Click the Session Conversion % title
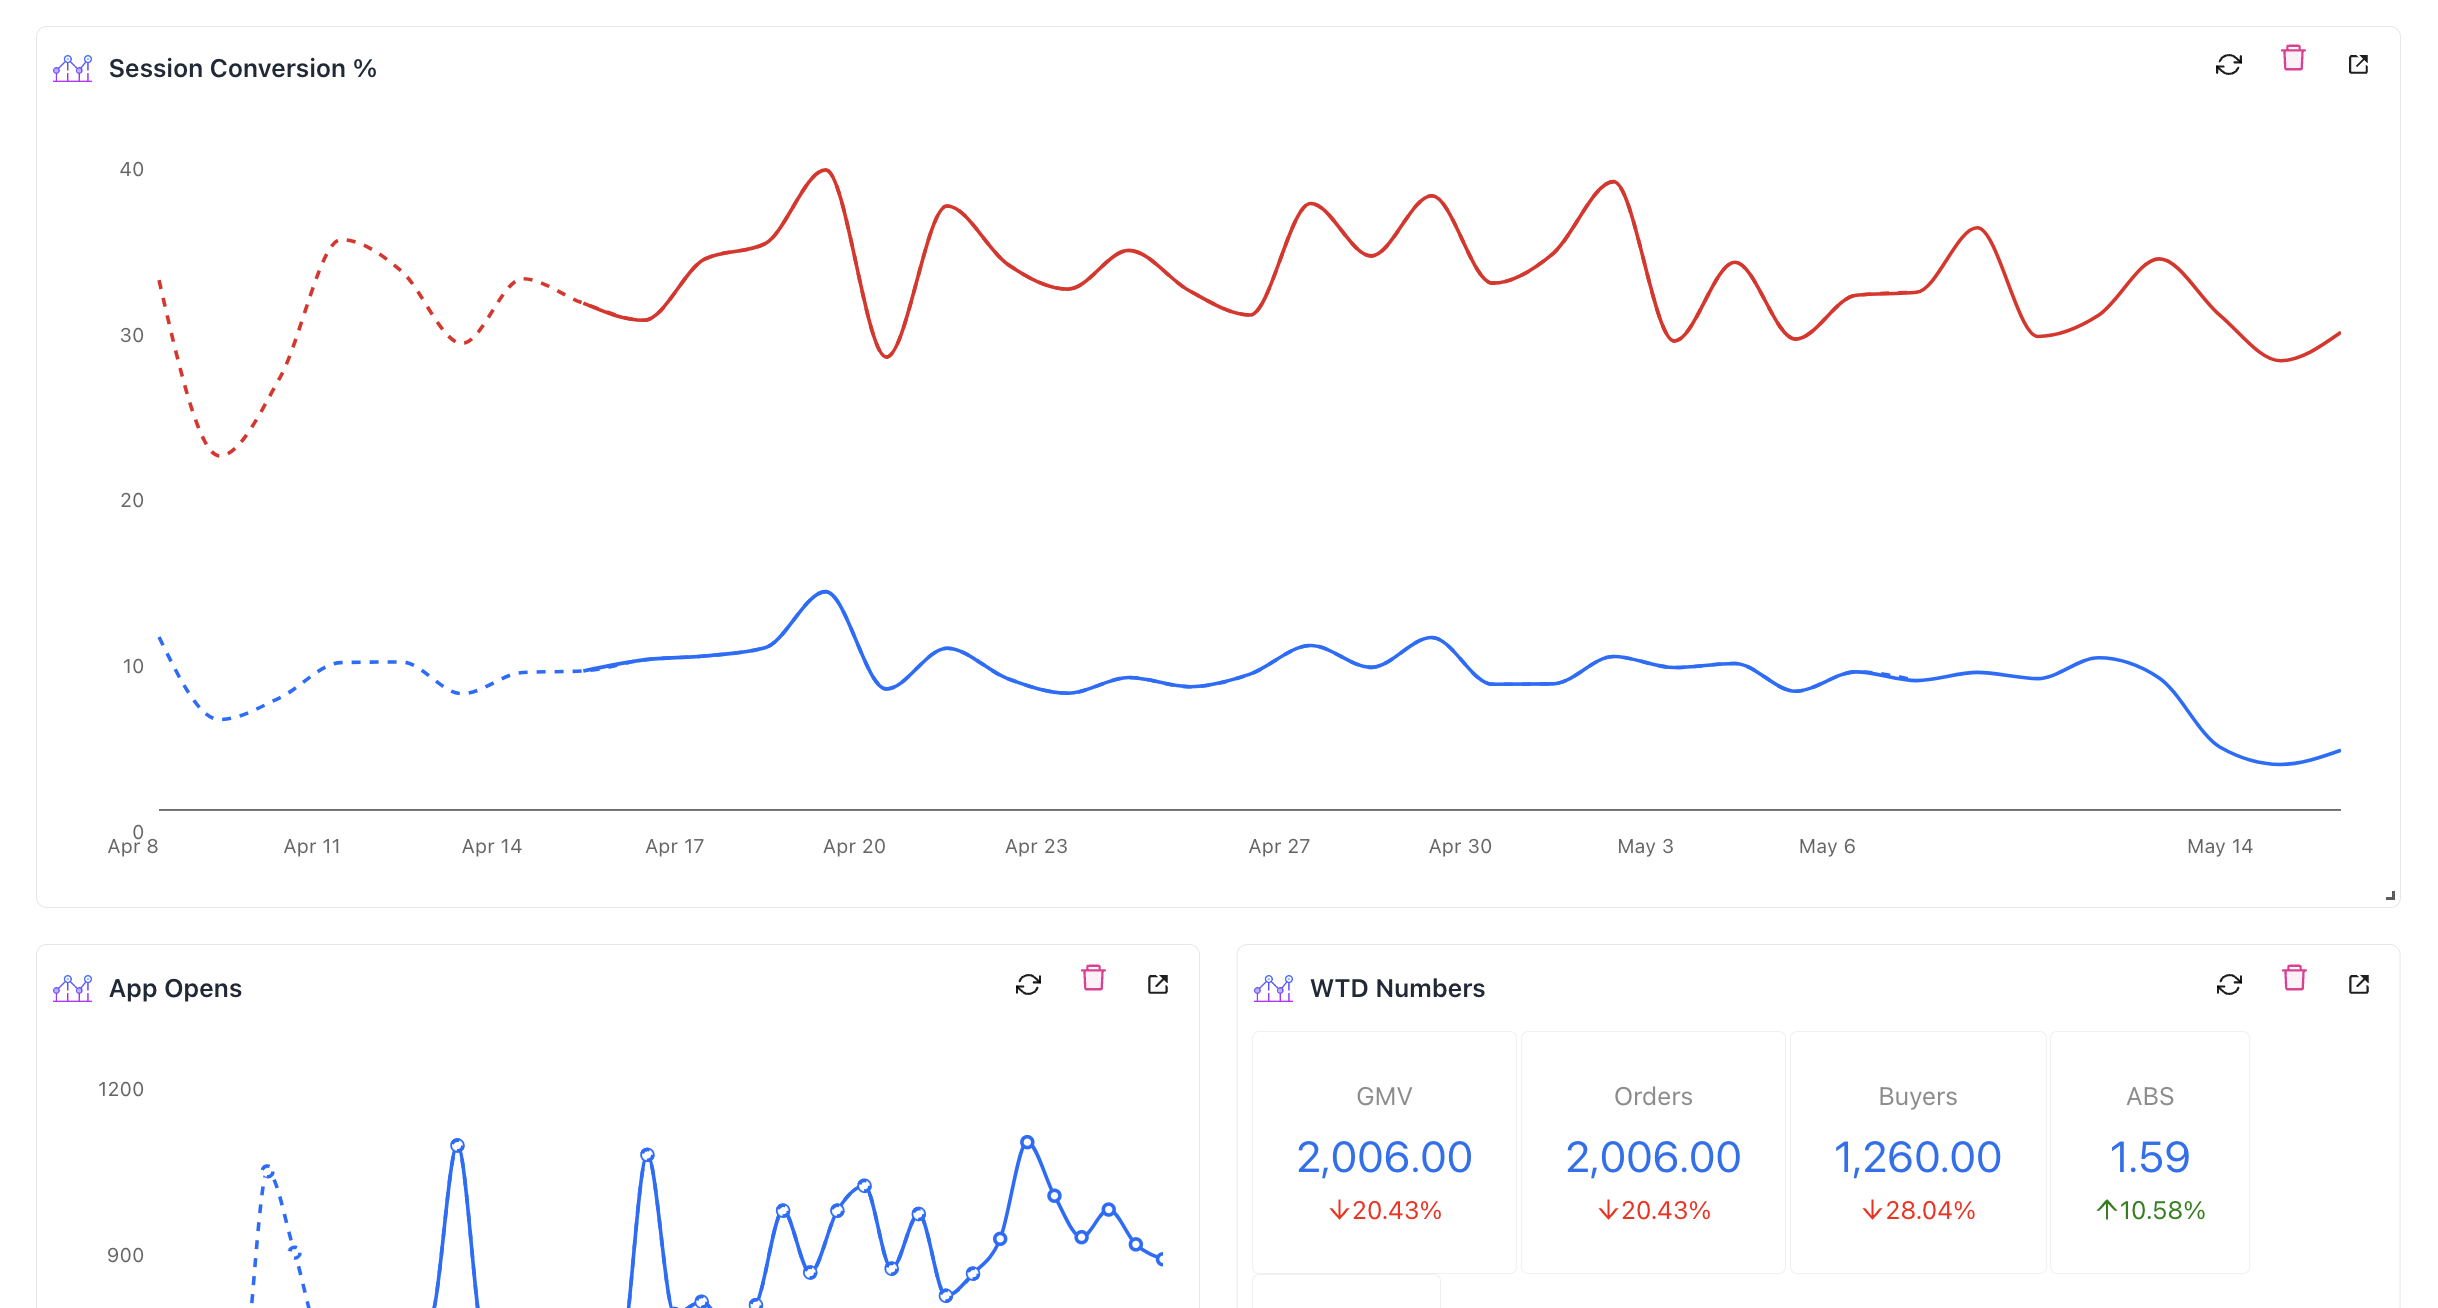The height and width of the screenshot is (1308, 2438). (x=242, y=68)
